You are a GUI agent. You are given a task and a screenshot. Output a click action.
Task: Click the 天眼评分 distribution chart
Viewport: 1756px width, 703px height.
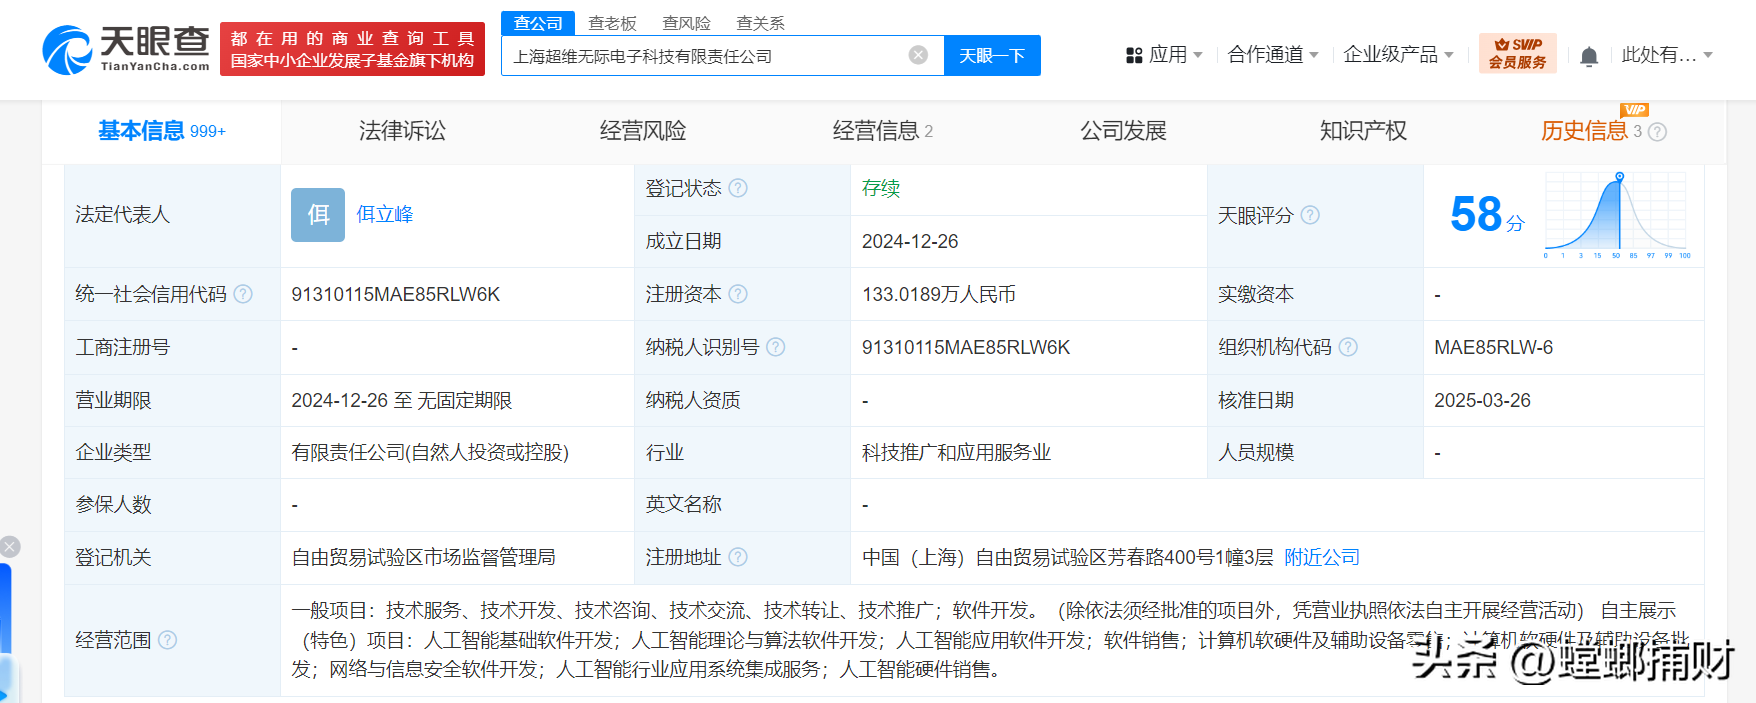click(x=1617, y=214)
